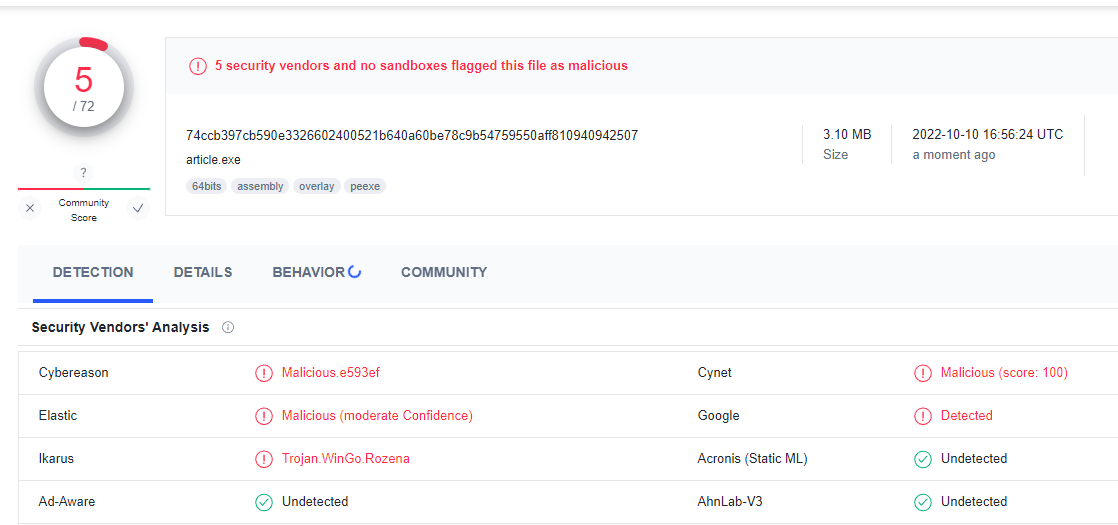Click the assembly tag
1118x525 pixels.
260,186
